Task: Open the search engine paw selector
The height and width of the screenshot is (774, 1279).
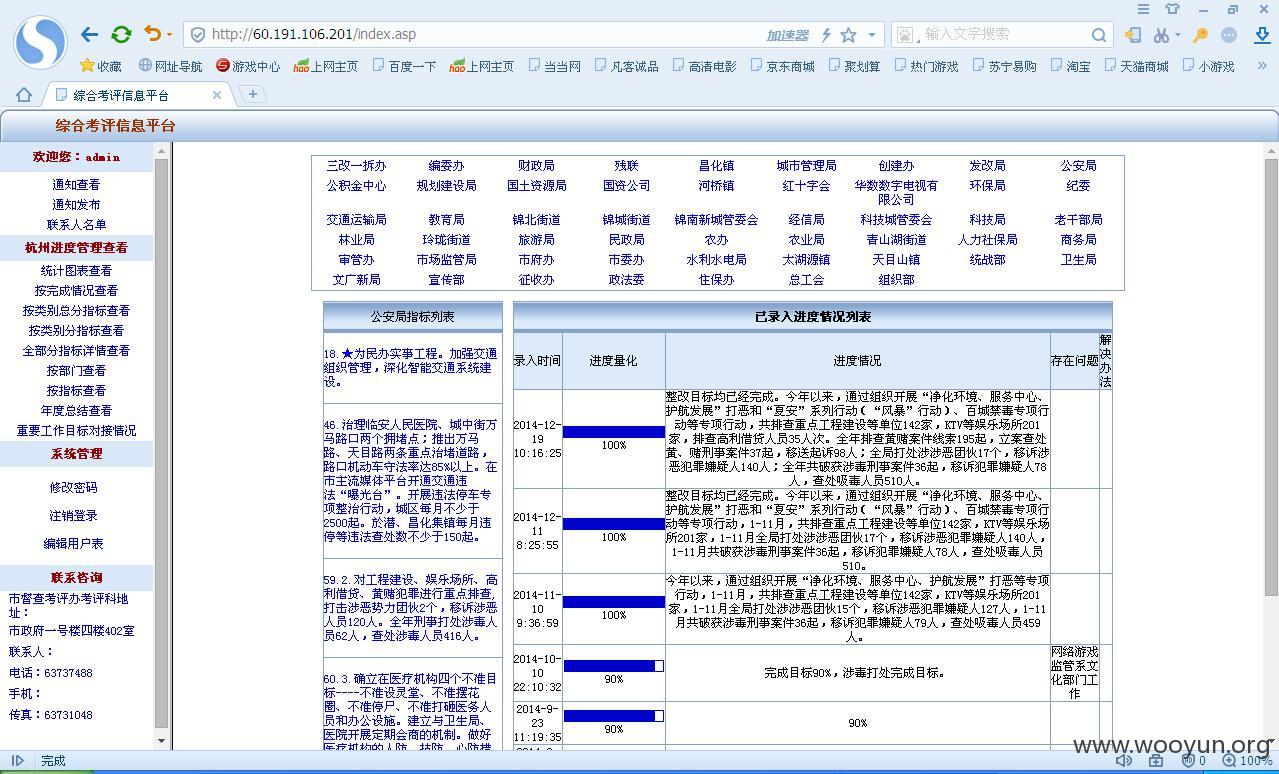Action: pos(907,35)
